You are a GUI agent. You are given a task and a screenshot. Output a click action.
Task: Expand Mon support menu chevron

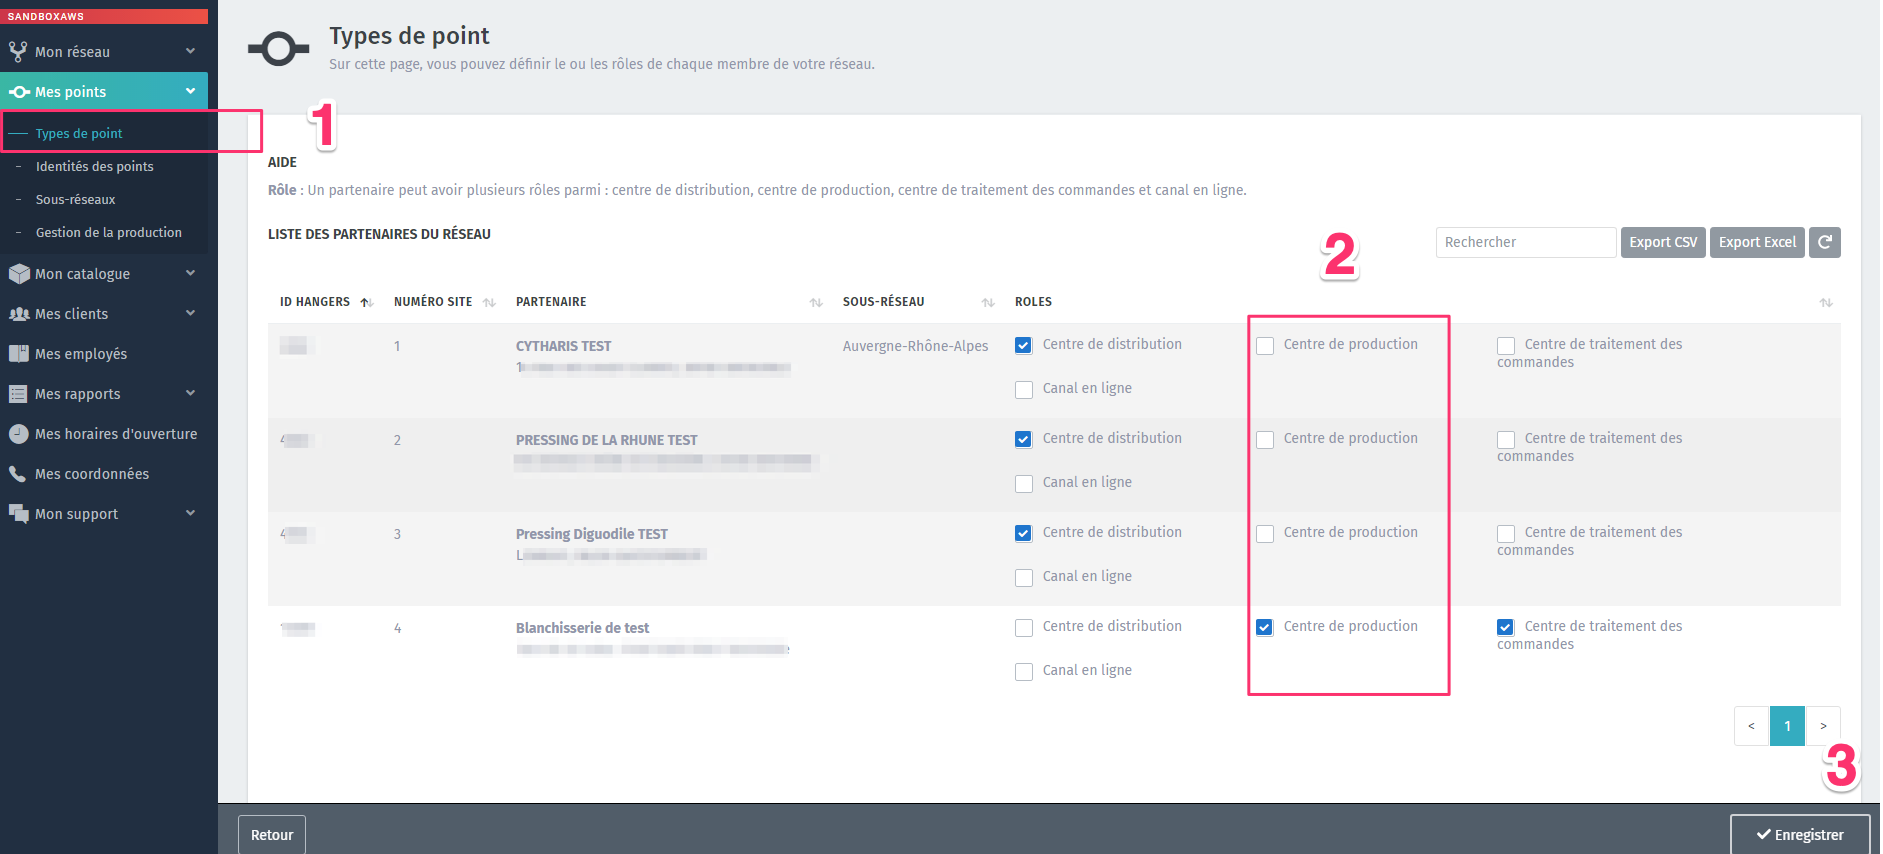tap(191, 513)
